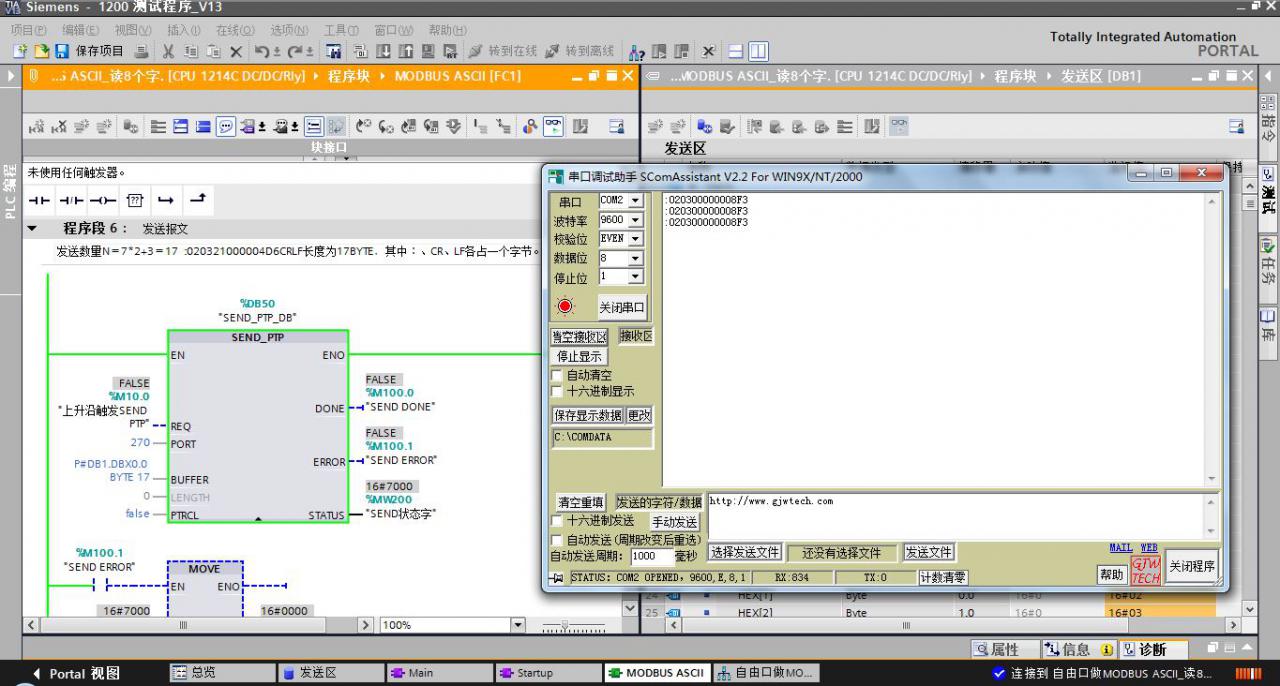Open the MAIL link

pos(1121,548)
